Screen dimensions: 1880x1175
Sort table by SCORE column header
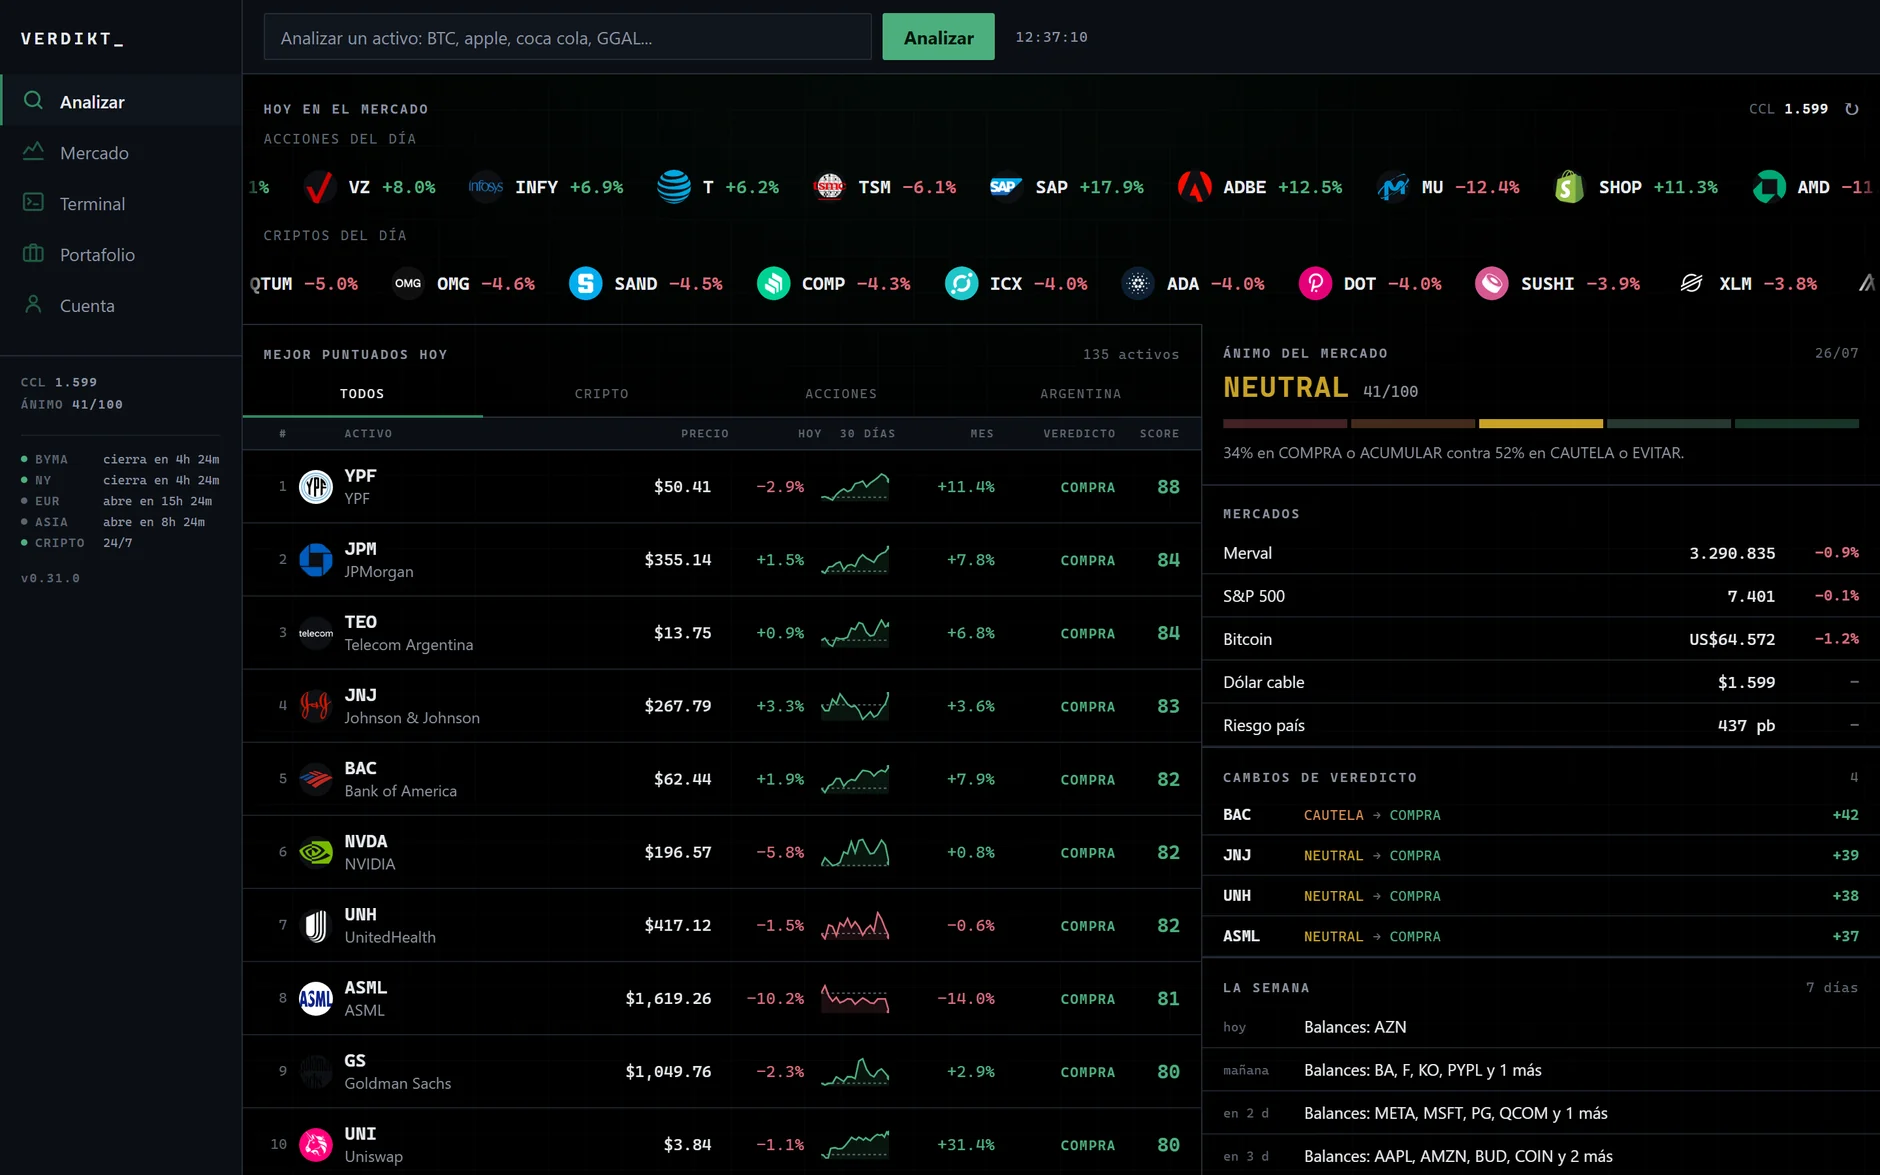(x=1159, y=434)
